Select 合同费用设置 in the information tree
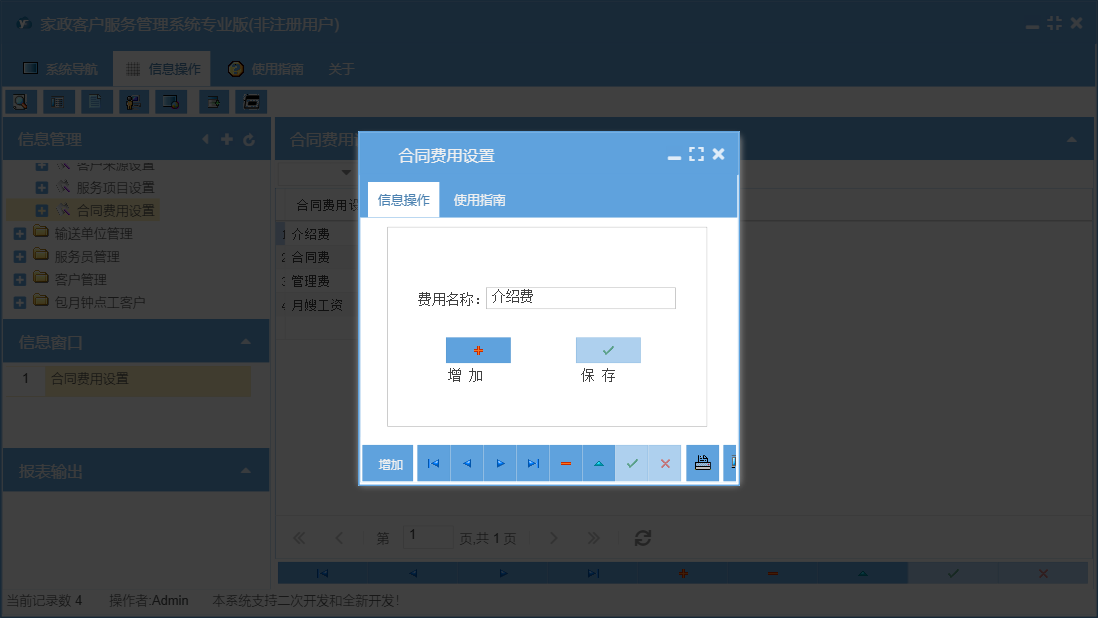 click(119, 210)
